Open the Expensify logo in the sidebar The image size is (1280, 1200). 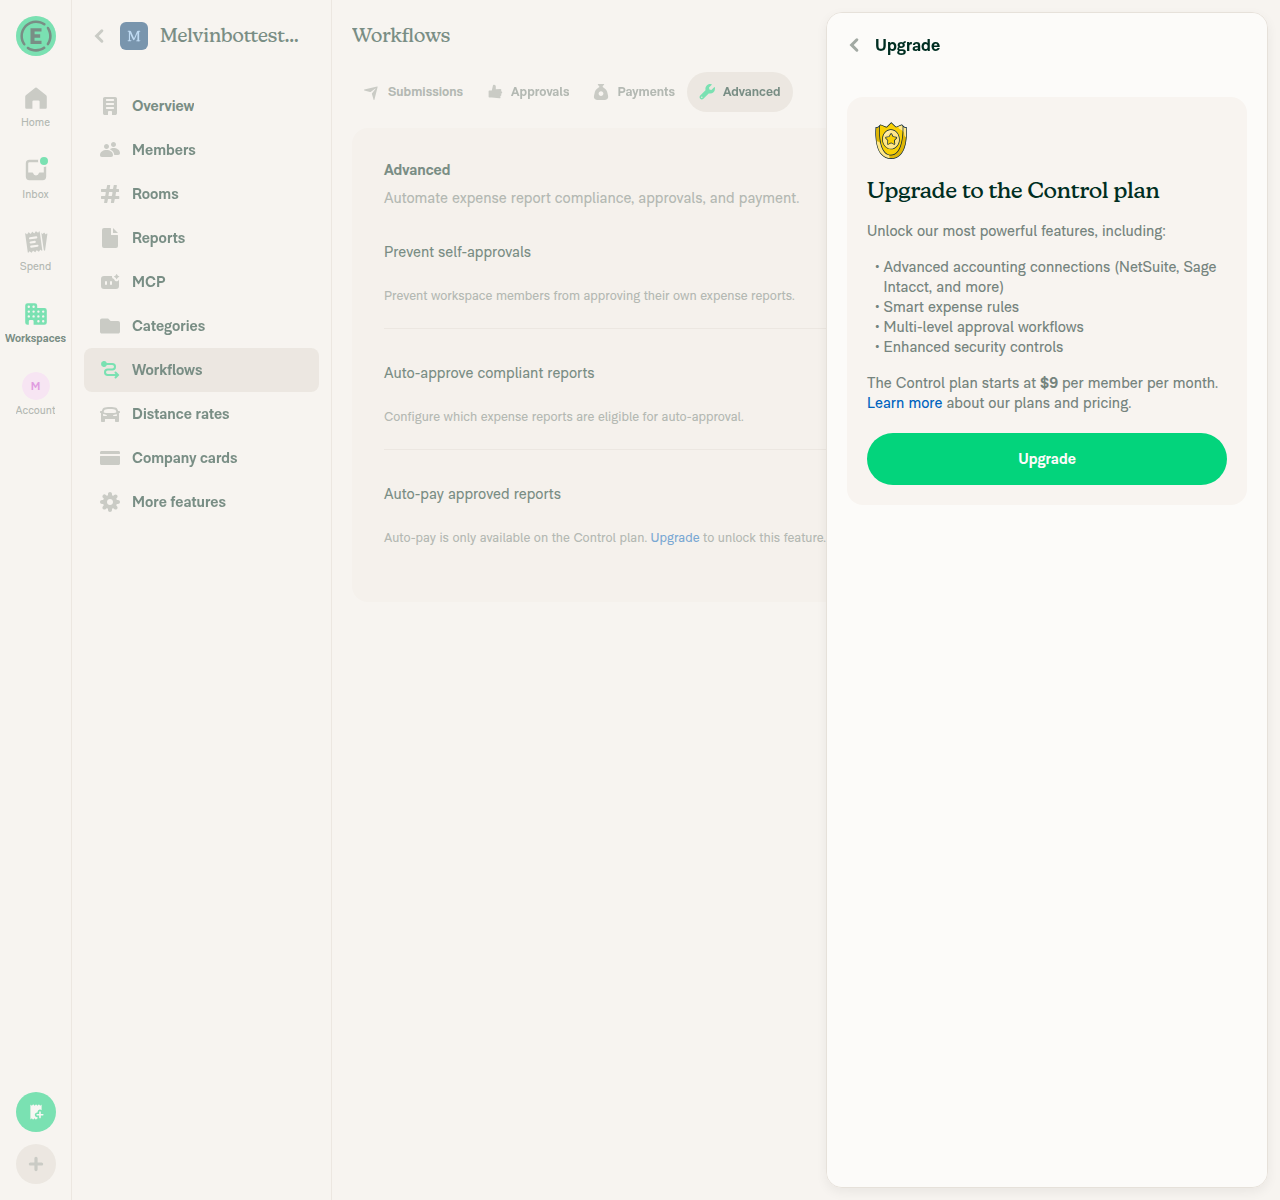point(36,37)
